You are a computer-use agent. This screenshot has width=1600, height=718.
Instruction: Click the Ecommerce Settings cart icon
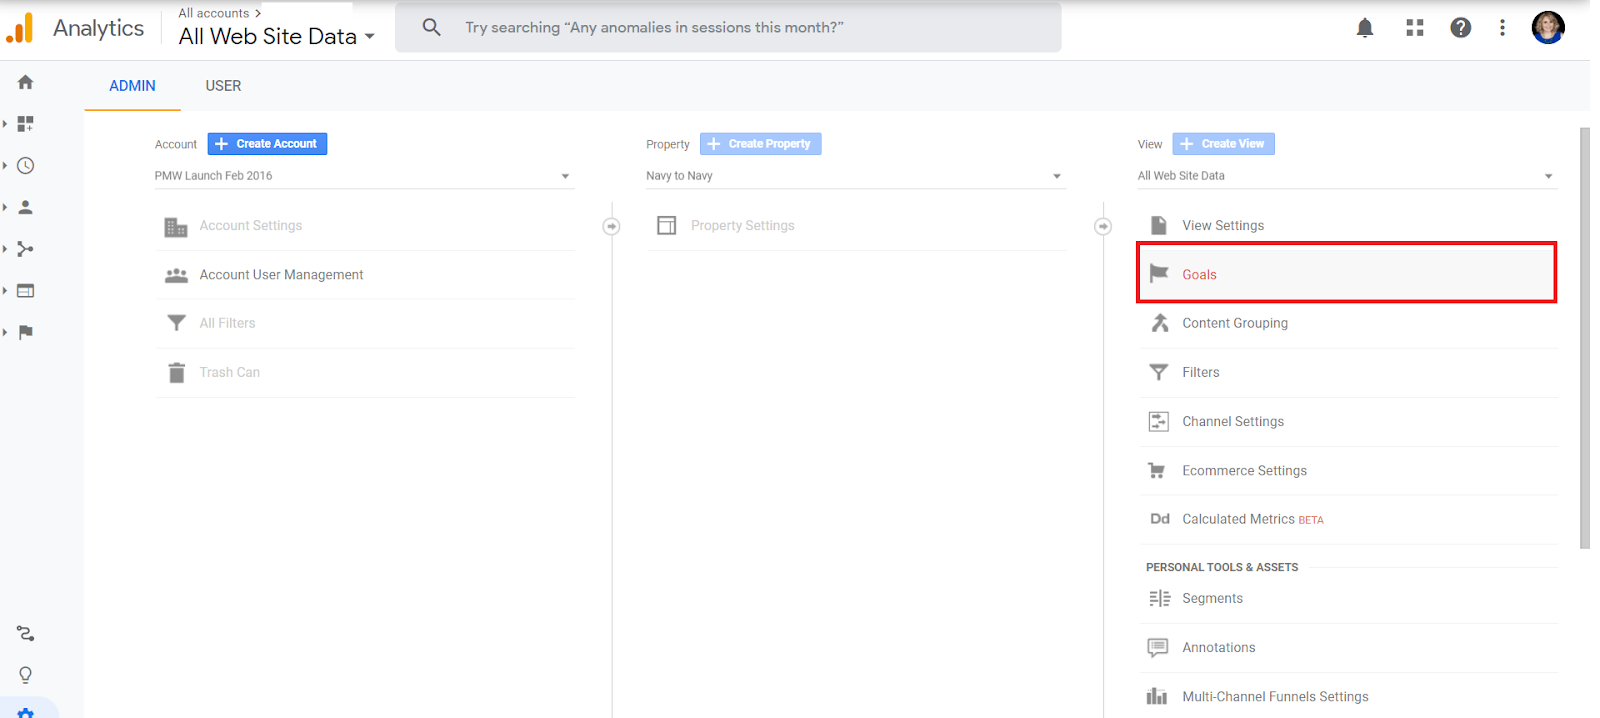point(1157,470)
